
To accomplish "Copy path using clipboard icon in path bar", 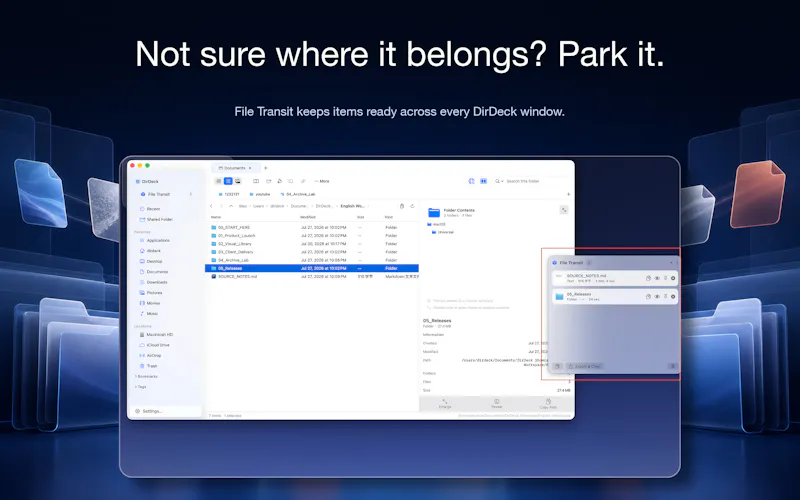I will tap(402, 206).
